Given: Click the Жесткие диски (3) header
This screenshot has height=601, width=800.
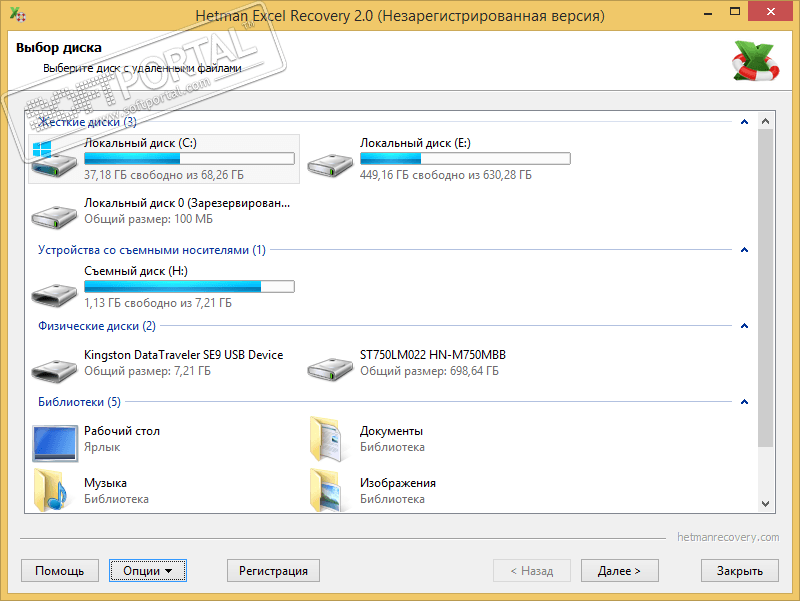Looking at the screenshot, I should (x=87, y=122).
